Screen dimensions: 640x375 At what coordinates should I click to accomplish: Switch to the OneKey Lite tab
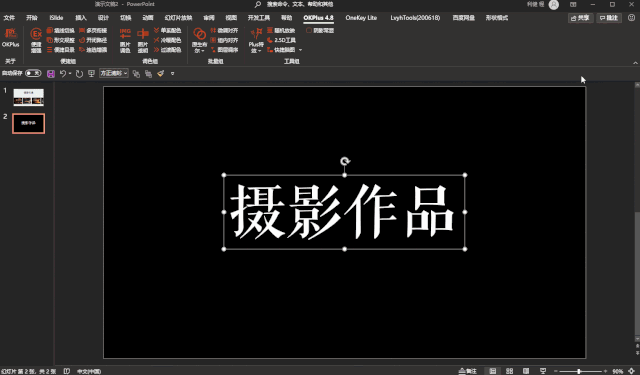click(361, 18)
